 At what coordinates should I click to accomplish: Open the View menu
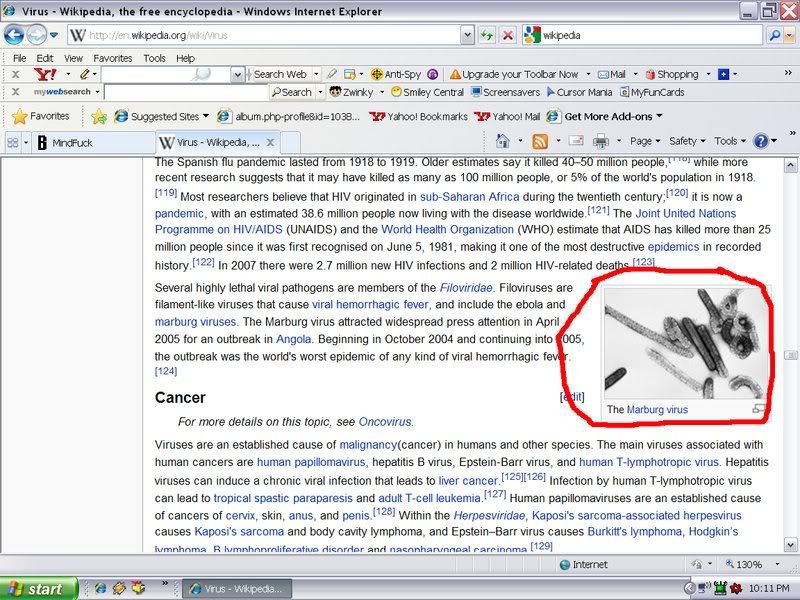tap(73, 58)
